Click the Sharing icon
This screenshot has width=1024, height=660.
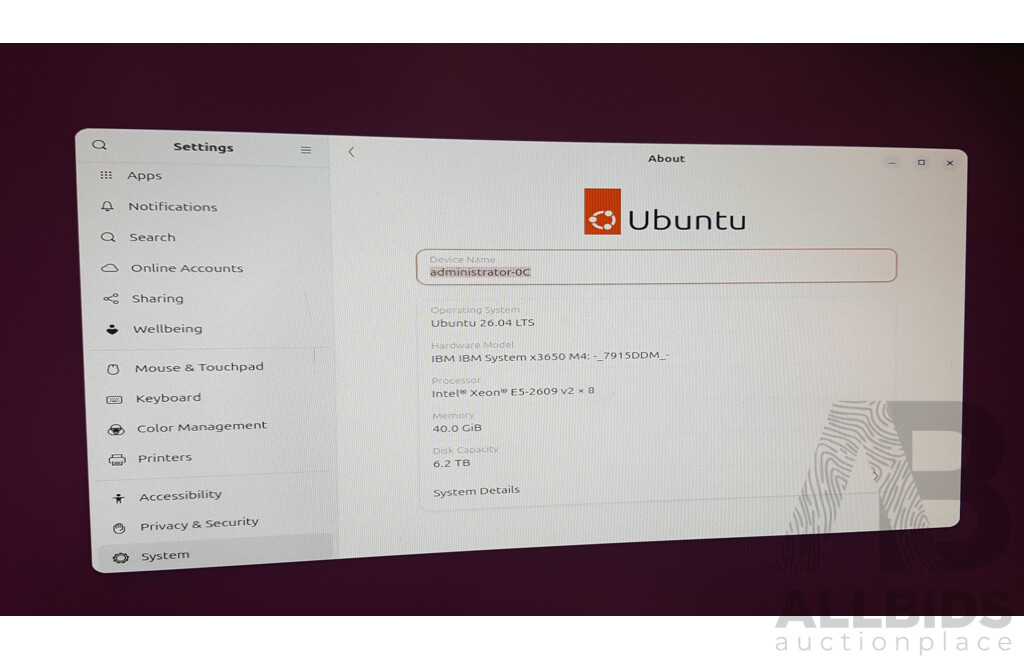[111, 298]
